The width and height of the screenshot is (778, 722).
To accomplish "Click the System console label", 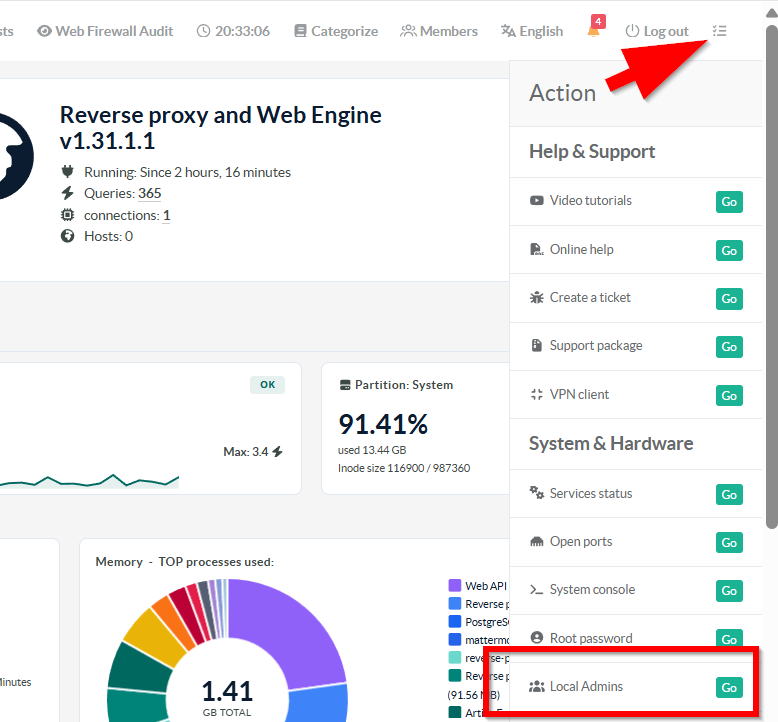I will pos(592,590).
